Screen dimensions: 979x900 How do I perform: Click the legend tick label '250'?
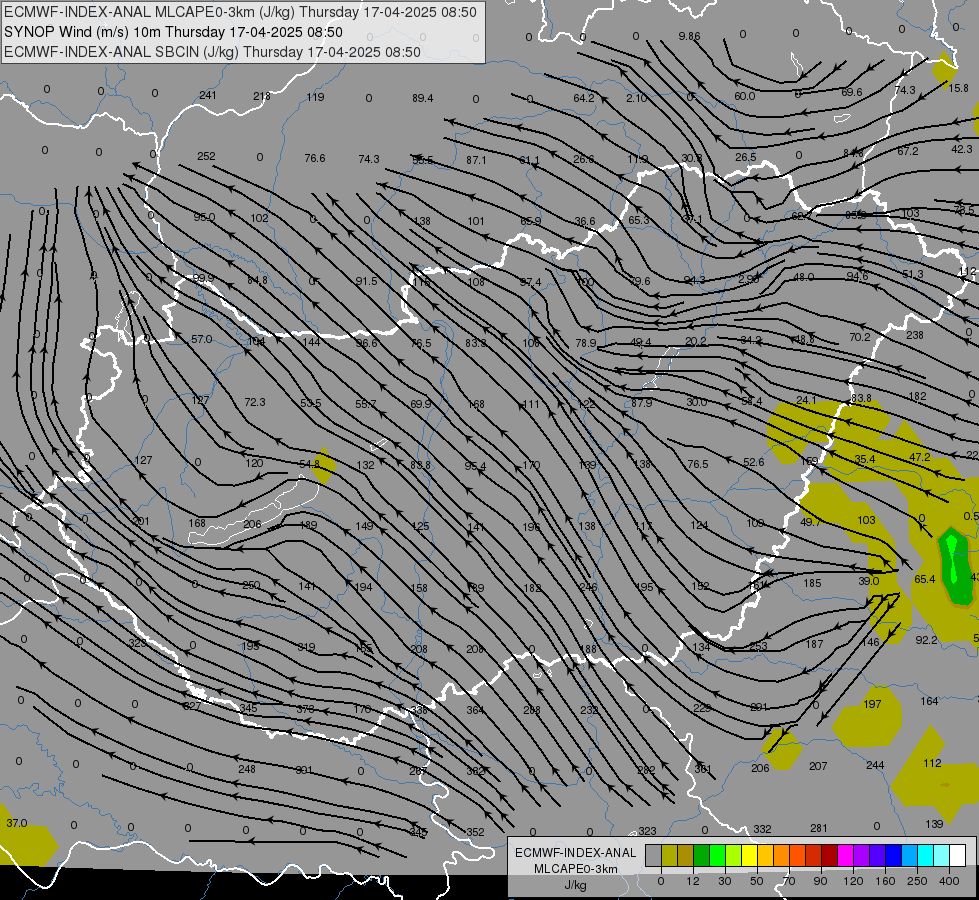coord(917,881)
